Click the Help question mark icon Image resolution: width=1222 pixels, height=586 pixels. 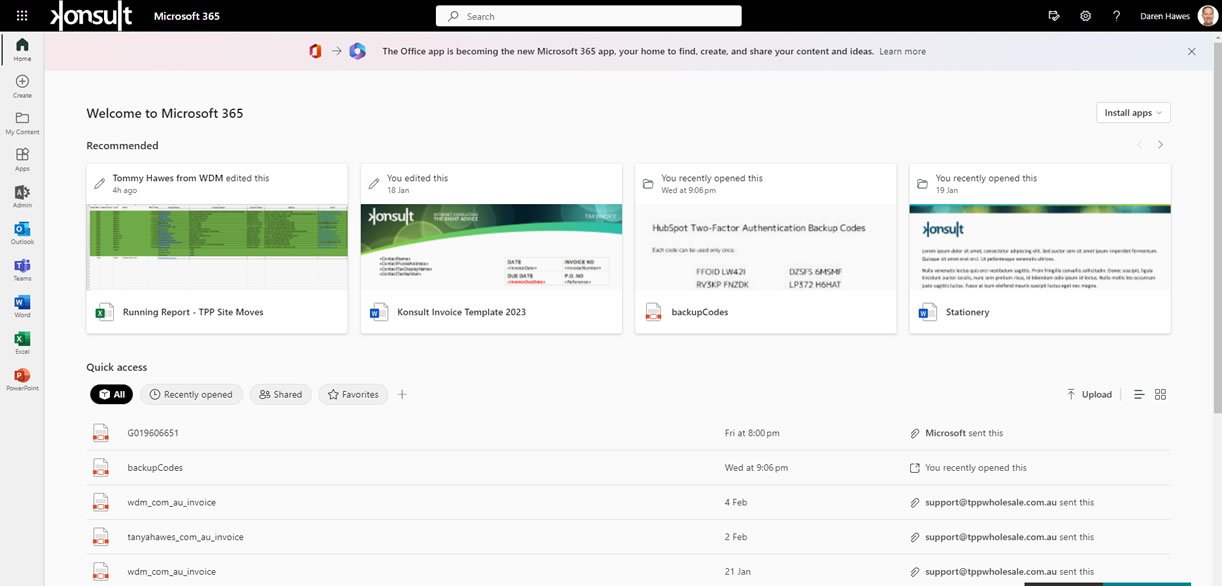(x=1116, y=16)
